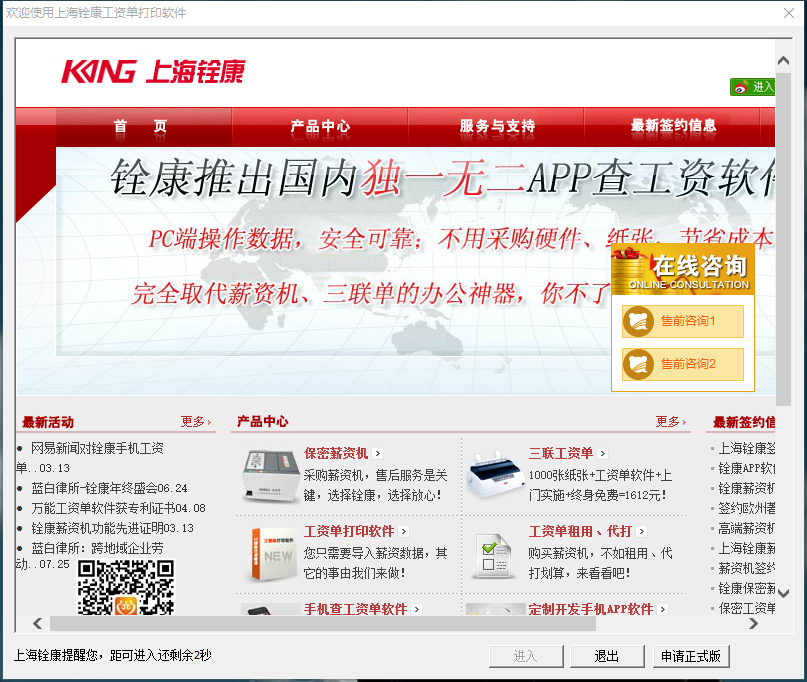Click the vertical scrollbar thumb
Image resolution: width=807 pixels, height=682 pixels.
783,239
